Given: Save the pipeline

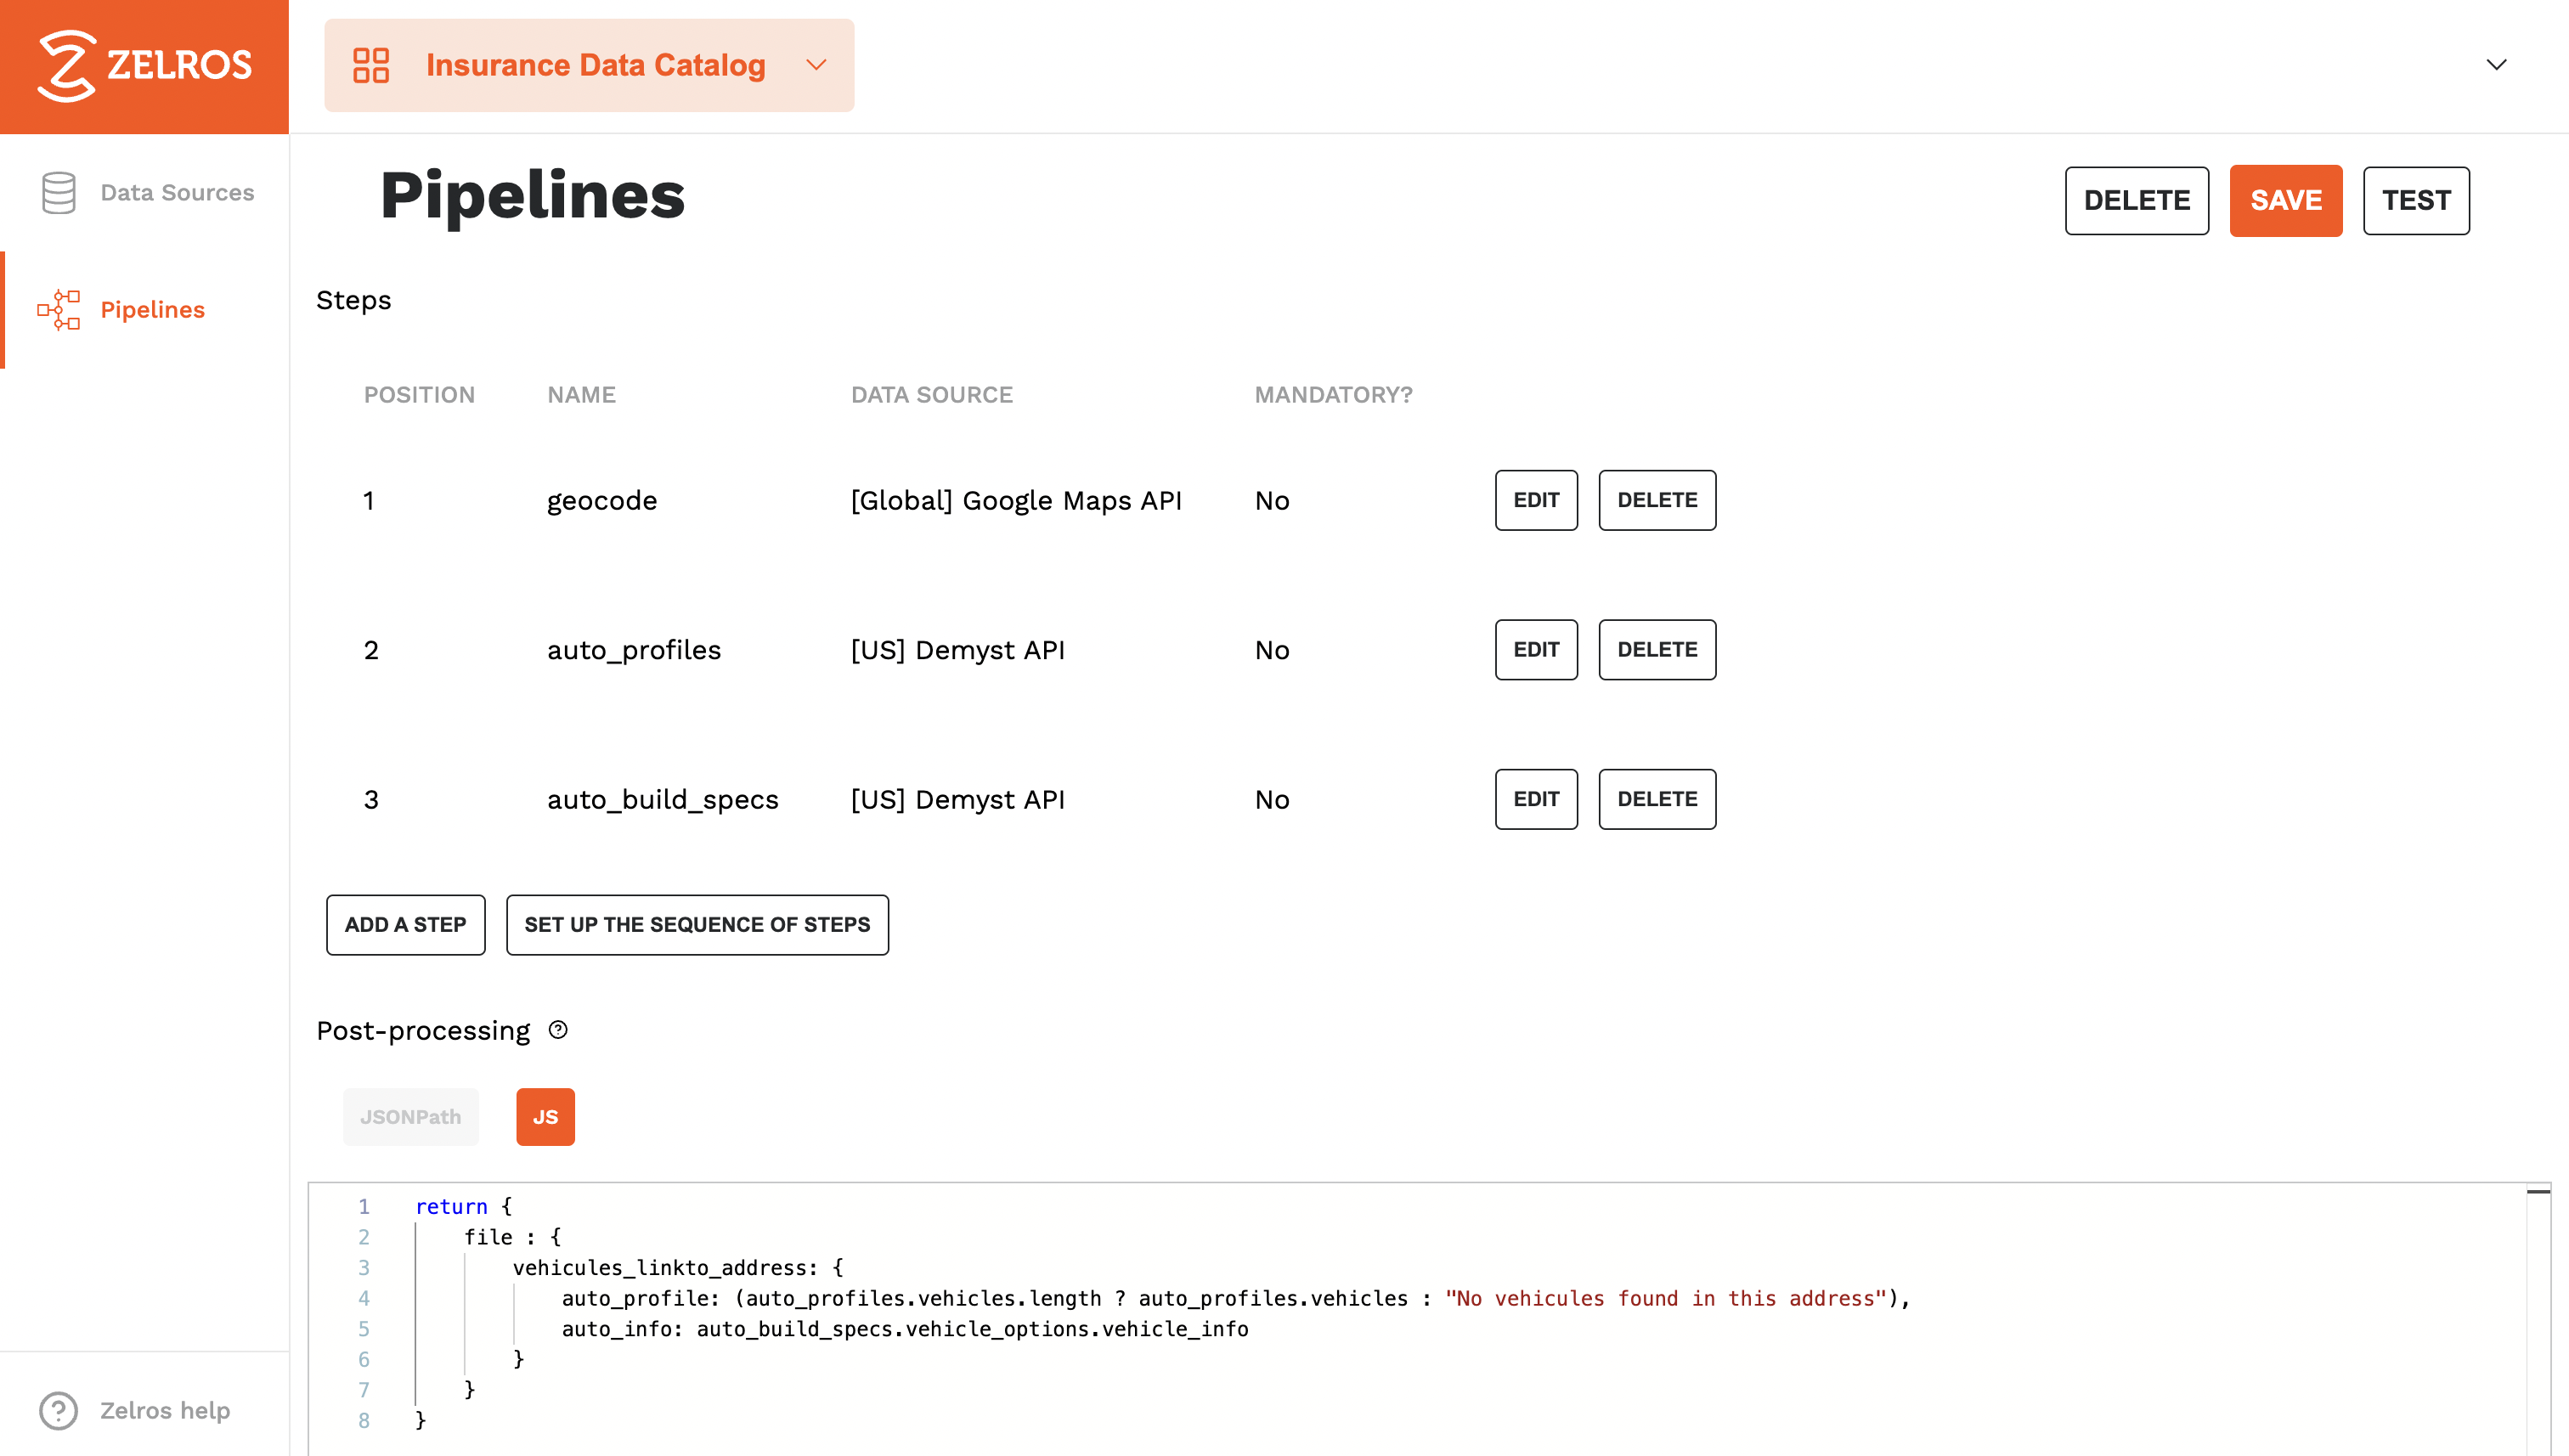Looking at the screenshot, I should [x=2285, y=200].
